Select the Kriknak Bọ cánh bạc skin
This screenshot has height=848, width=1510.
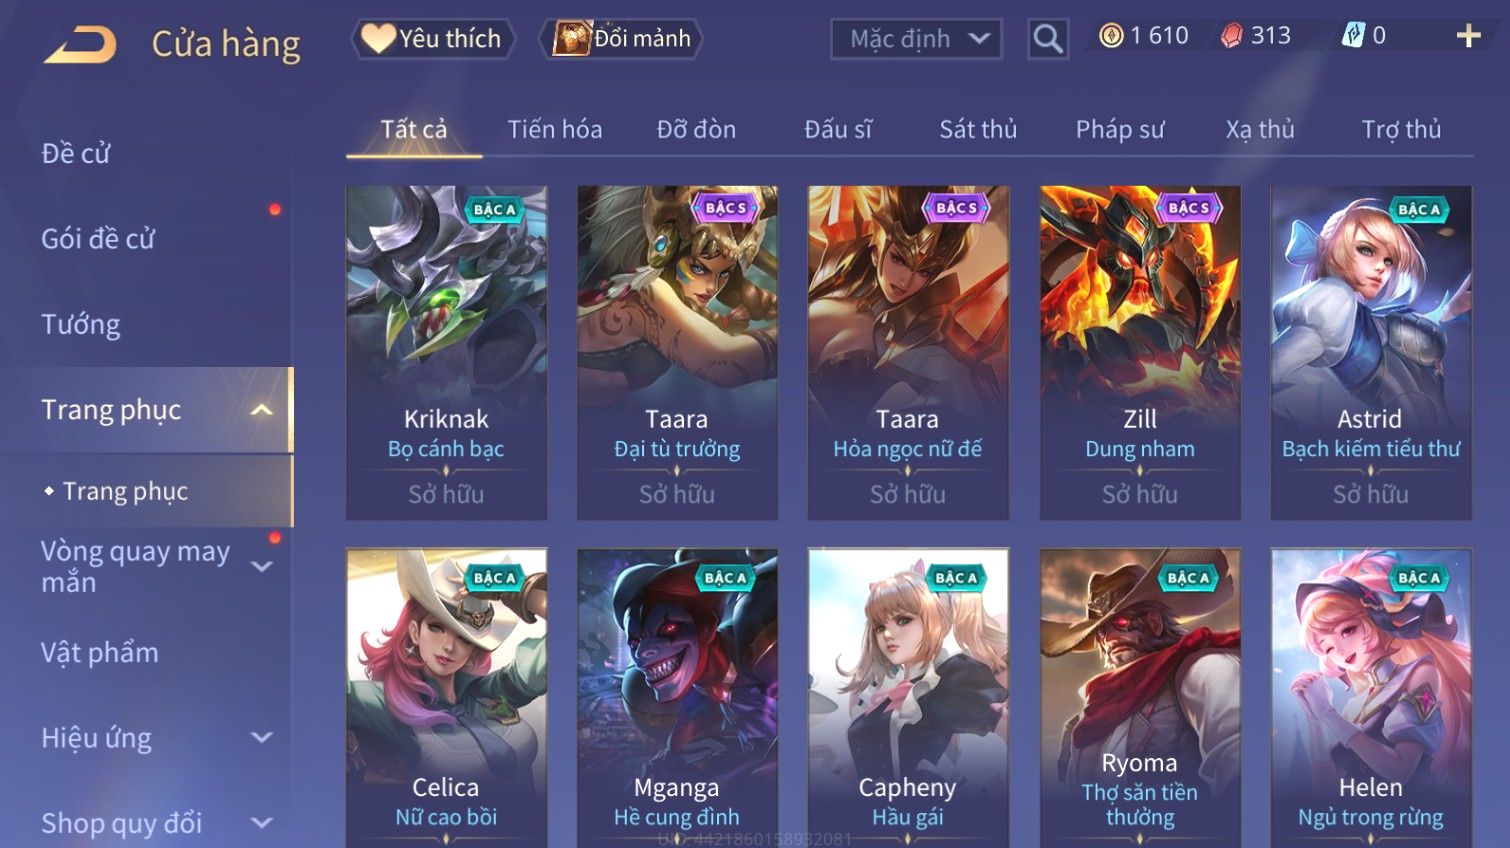tap(446, 352)
